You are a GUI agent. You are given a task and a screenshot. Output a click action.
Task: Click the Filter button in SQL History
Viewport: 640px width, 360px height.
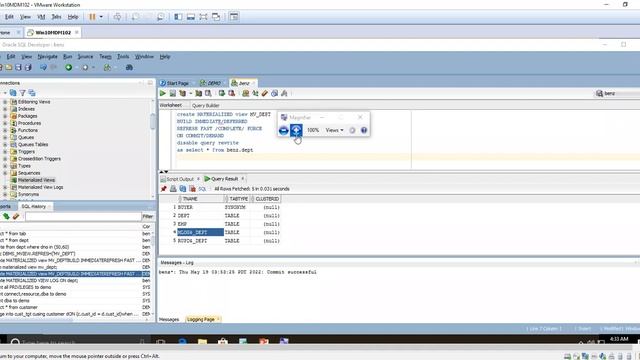pyautogui.click(x=148, y=216)
